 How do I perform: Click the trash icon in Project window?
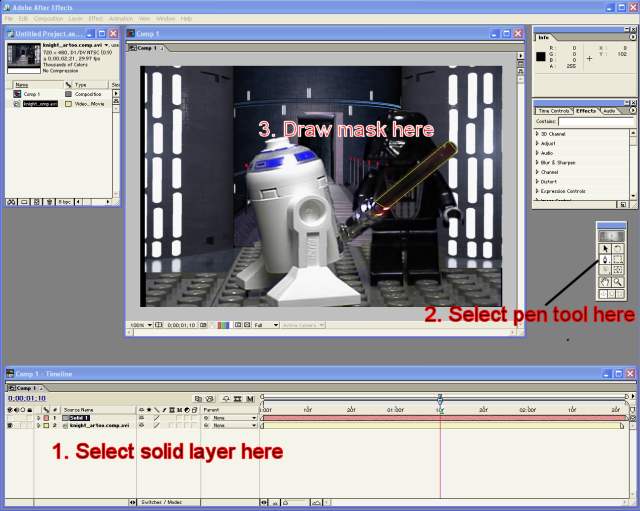point(49,202)
